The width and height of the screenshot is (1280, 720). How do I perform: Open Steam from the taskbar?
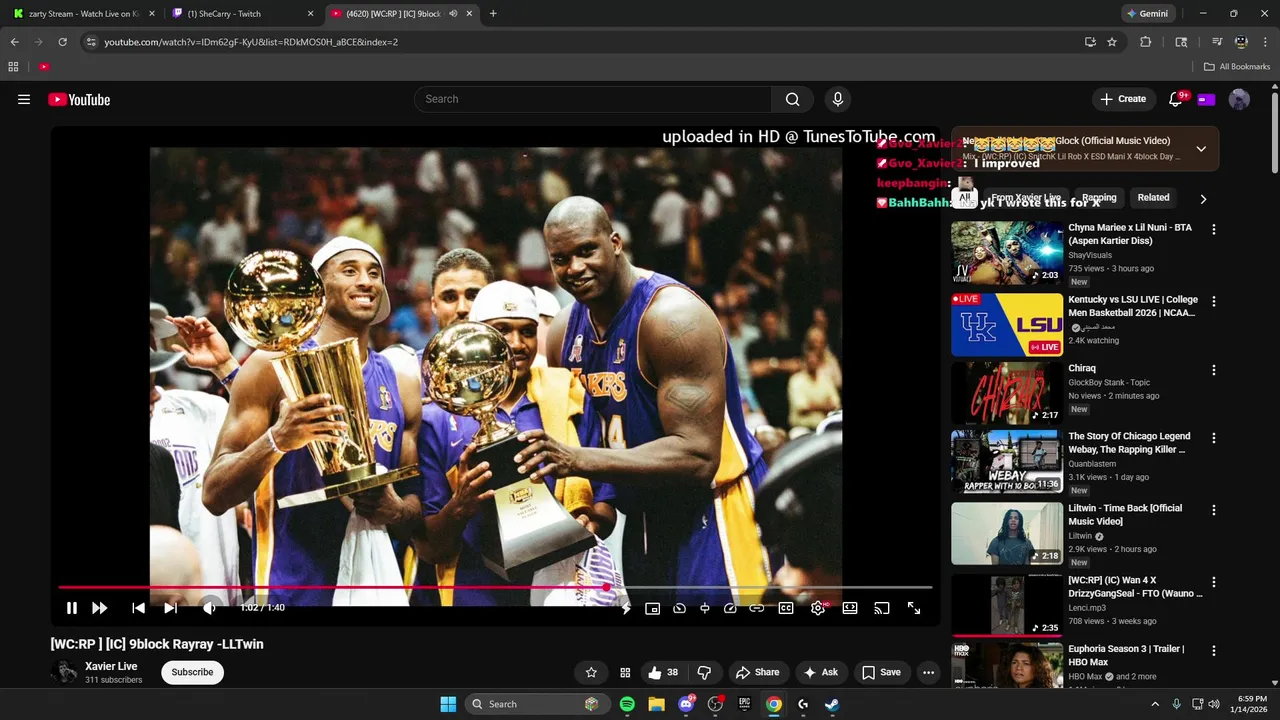tap(832, 704)
